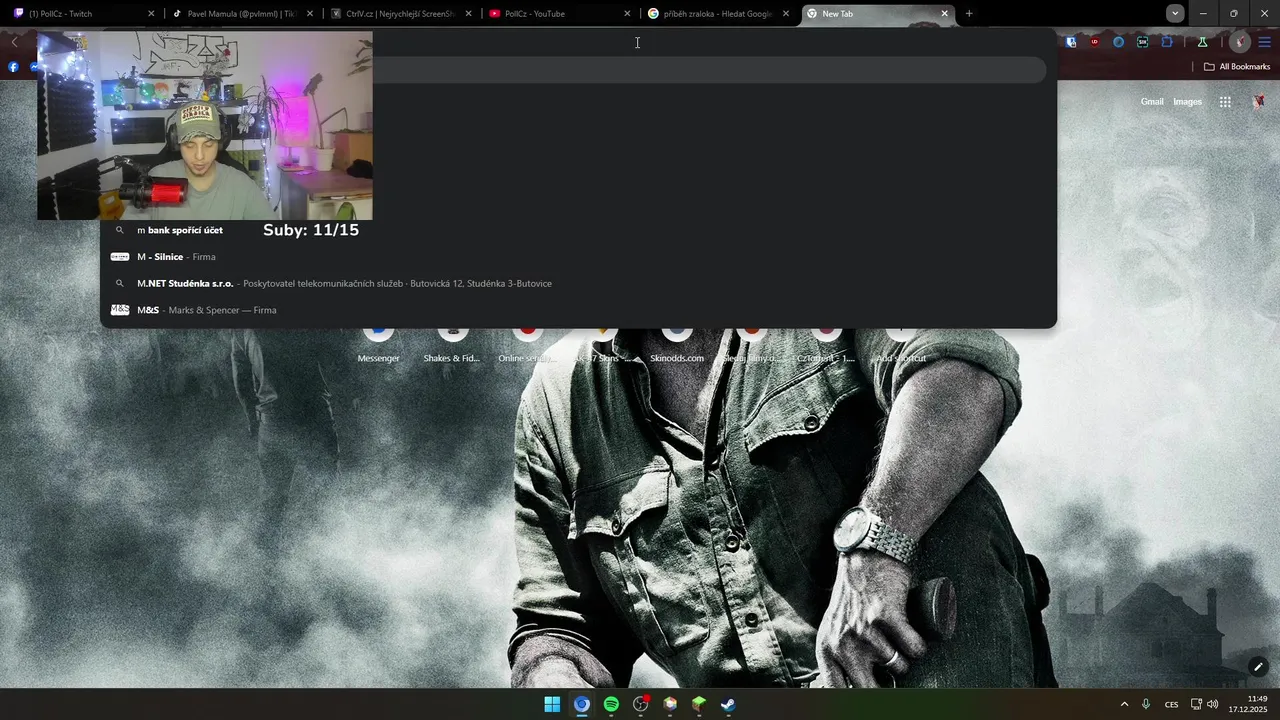Click the uBlock Origin extension icon
Viewport: 1280px width, 720px height.
coord(1095,42)
